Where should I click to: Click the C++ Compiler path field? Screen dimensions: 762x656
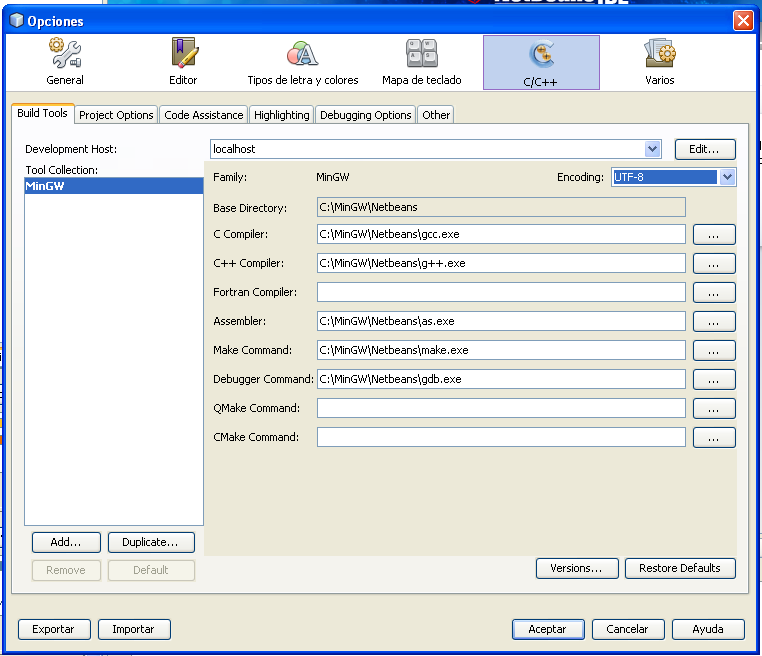(x=501, y=263)
